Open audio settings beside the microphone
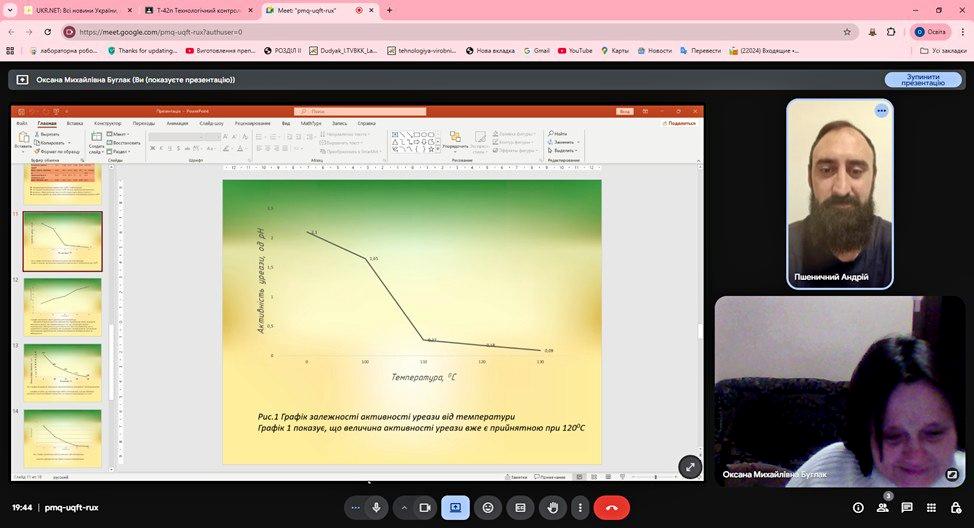This screenshot has width=974, height=528. coord(355,507)
